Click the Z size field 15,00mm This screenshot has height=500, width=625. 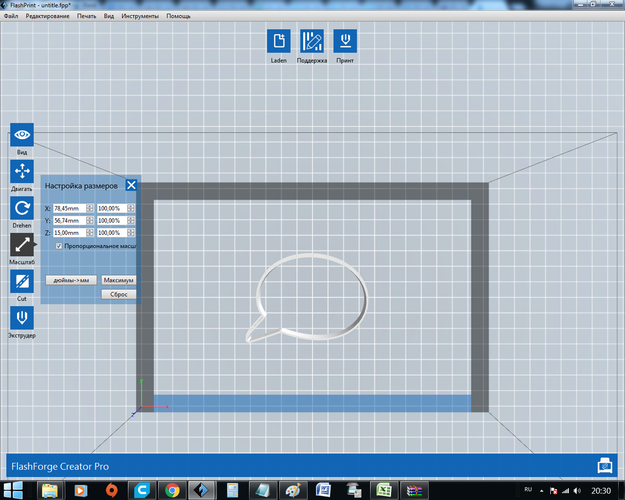point(70,232)
